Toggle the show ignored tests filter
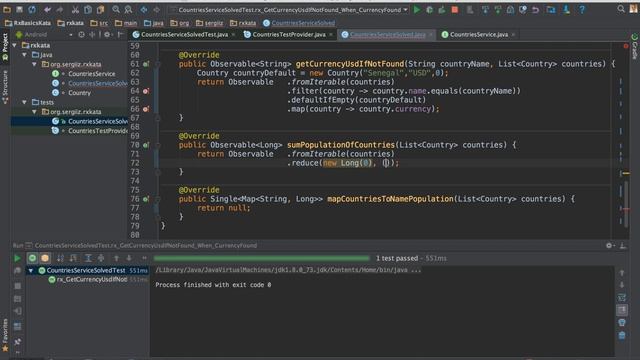640x360 pixels. [x=45, y=258]
